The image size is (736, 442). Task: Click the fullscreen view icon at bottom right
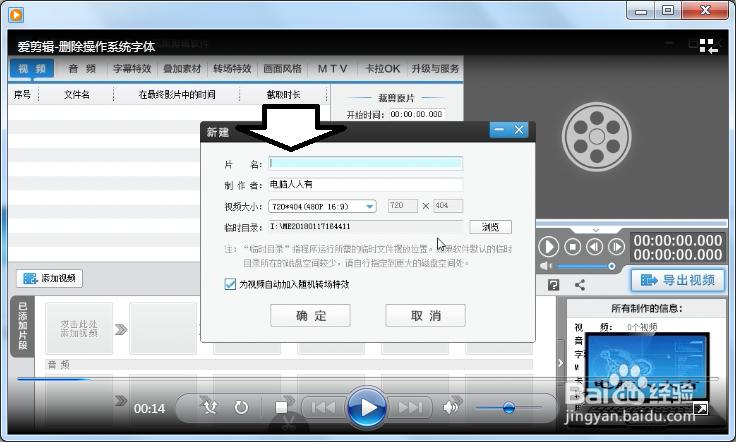click(700, 409)
